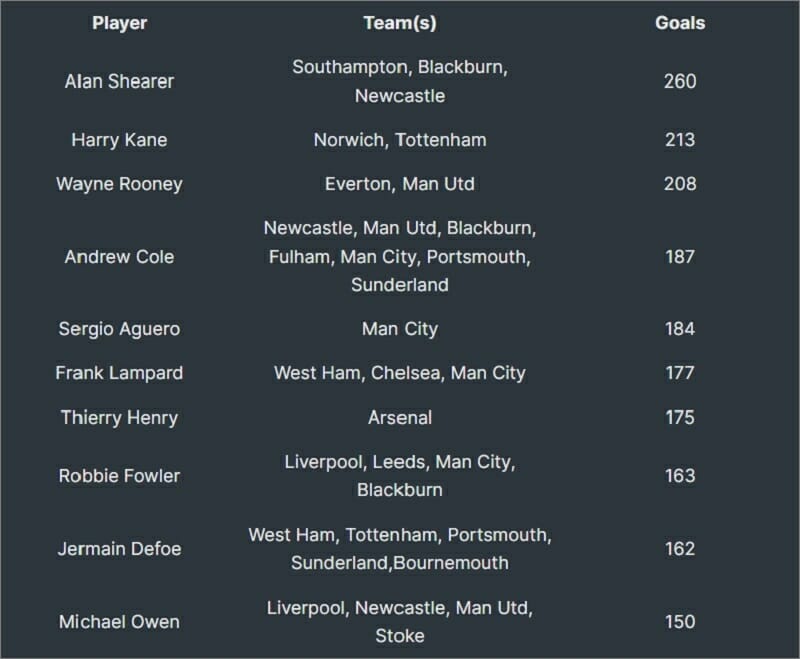Viewport: 800px width, 659px height.
Task: Click Harry Kane in the player column
Action: pos(119,140)
